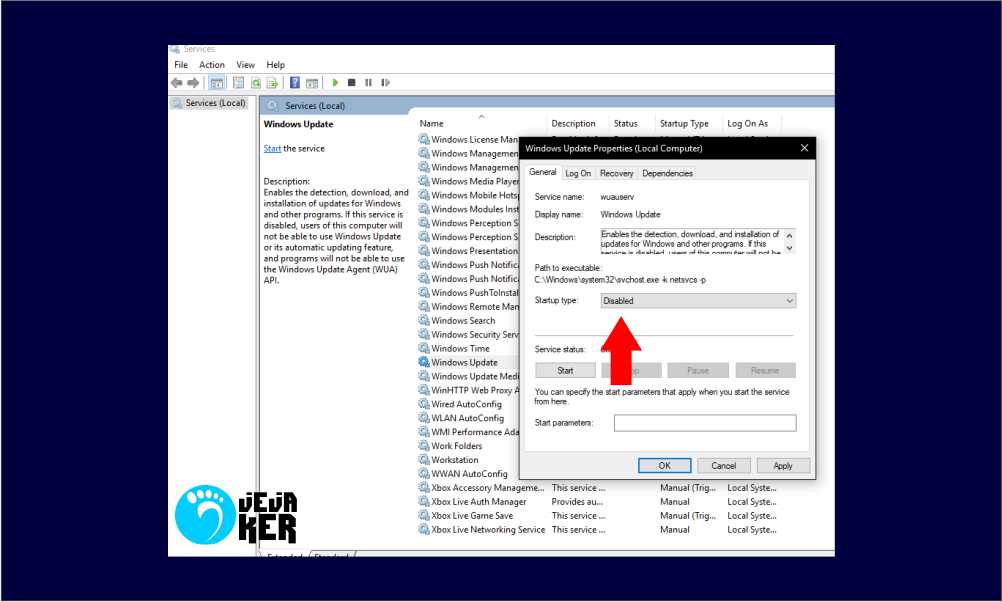The image size is (1002, 602).
Task: Select the WMI Performance Ada row
Action: point(475,432)
